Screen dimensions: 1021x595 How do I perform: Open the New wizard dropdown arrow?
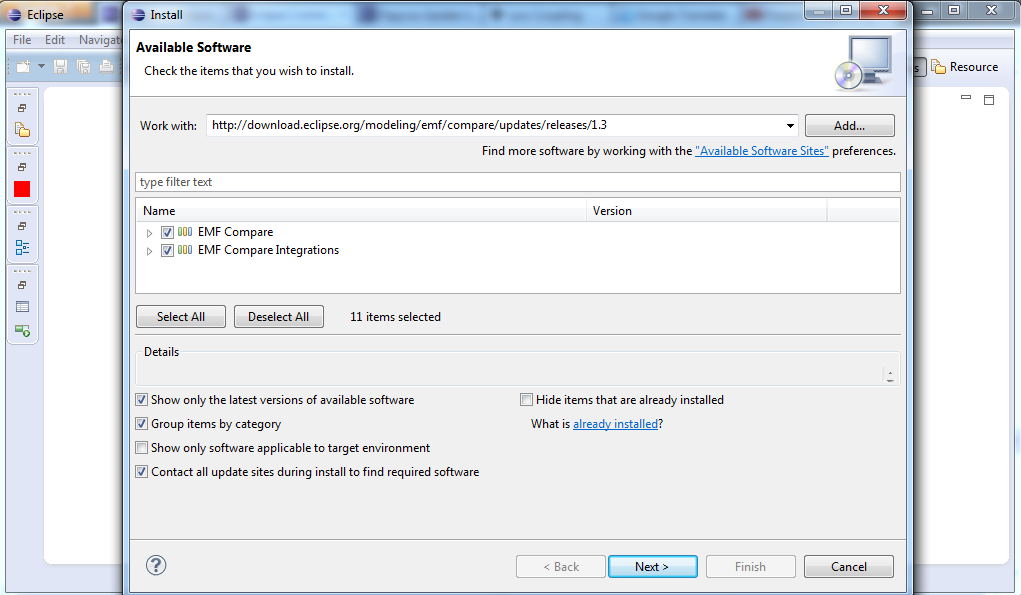click(x=41, y=66)
